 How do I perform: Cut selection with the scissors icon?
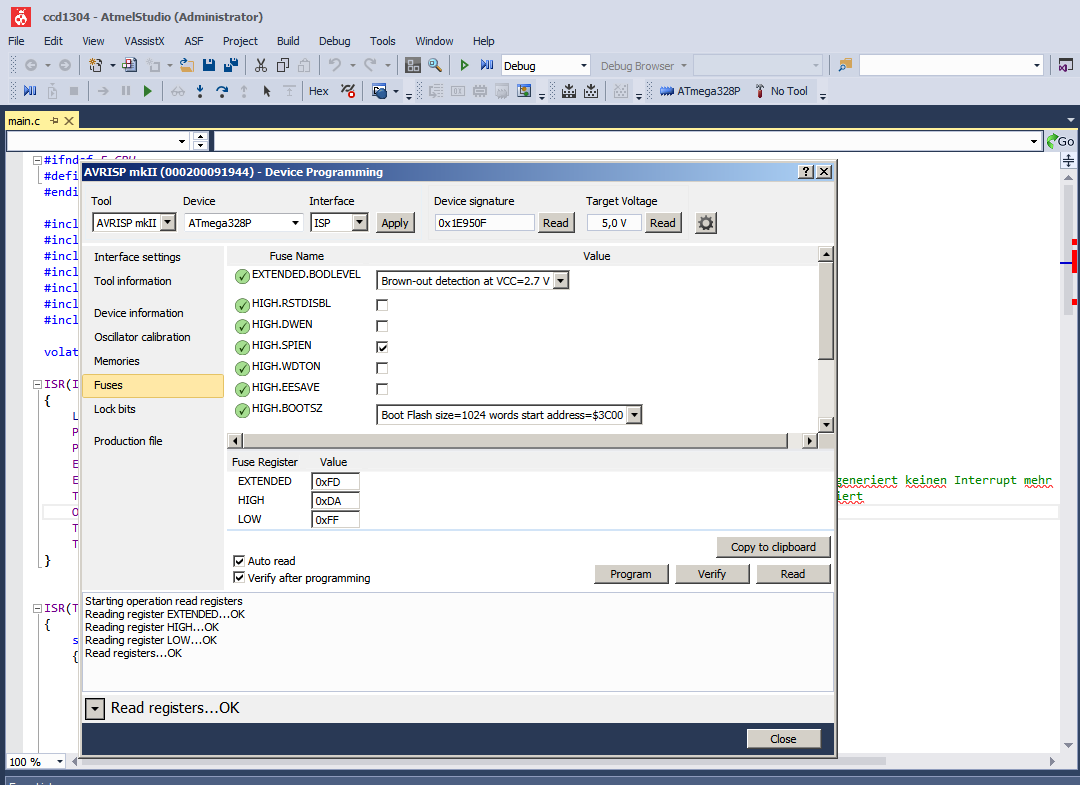click(260, 65)
